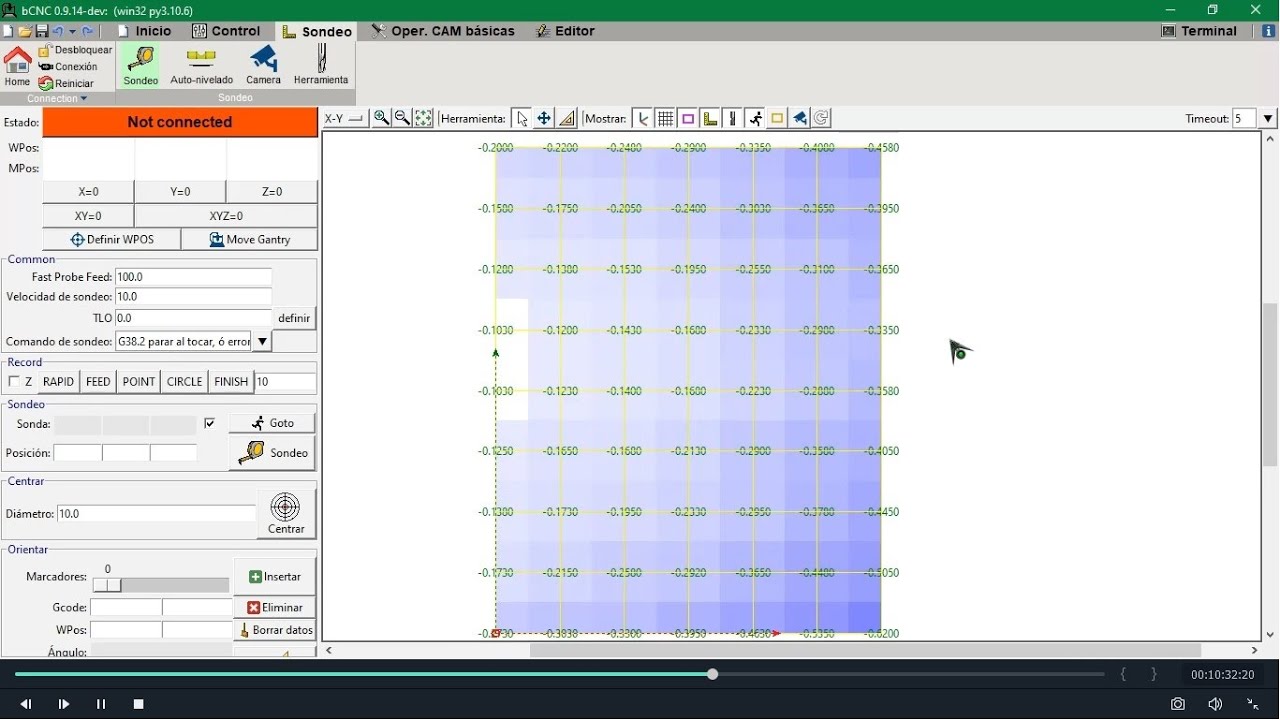The height and width of the screenshot is (720, 1280).
Task: Toggle axes display
Action: 643,118
